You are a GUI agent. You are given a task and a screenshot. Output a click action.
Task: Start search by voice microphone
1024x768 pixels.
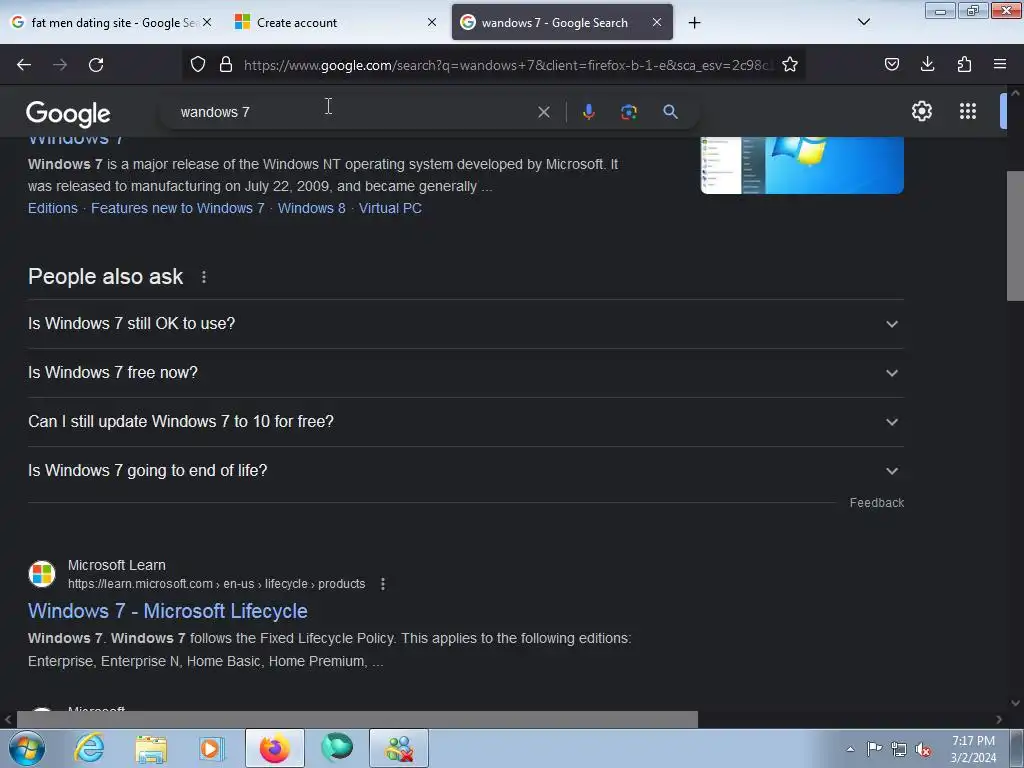pos(588,112)
